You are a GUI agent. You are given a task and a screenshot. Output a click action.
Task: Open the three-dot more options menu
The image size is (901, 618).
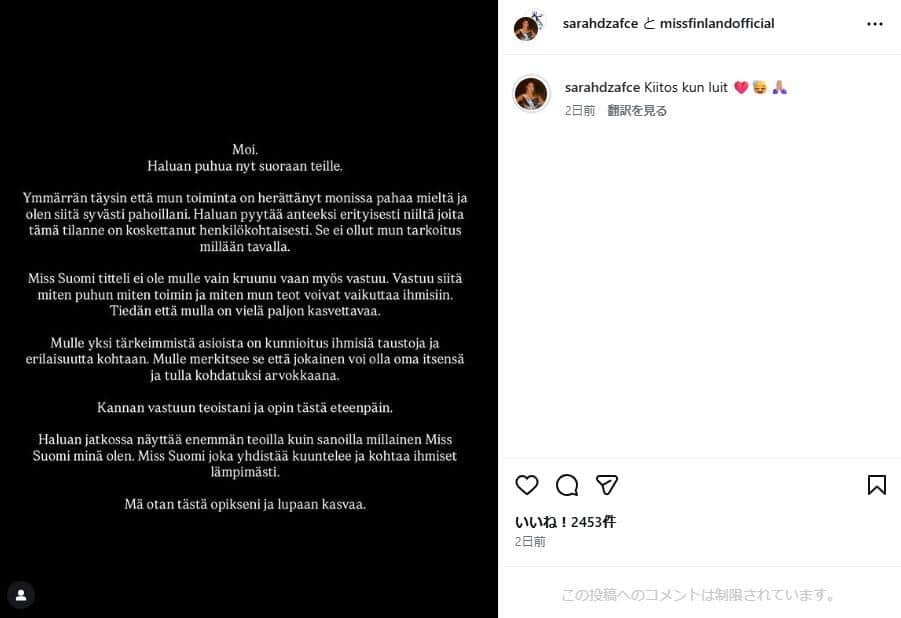[875, 24]
